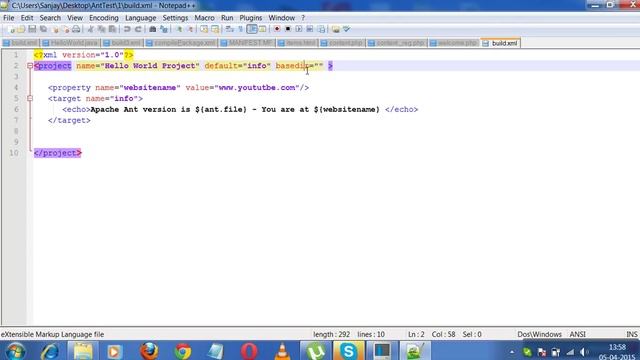Click Dos\Windows EOL format in status bar

pos(539,334)
